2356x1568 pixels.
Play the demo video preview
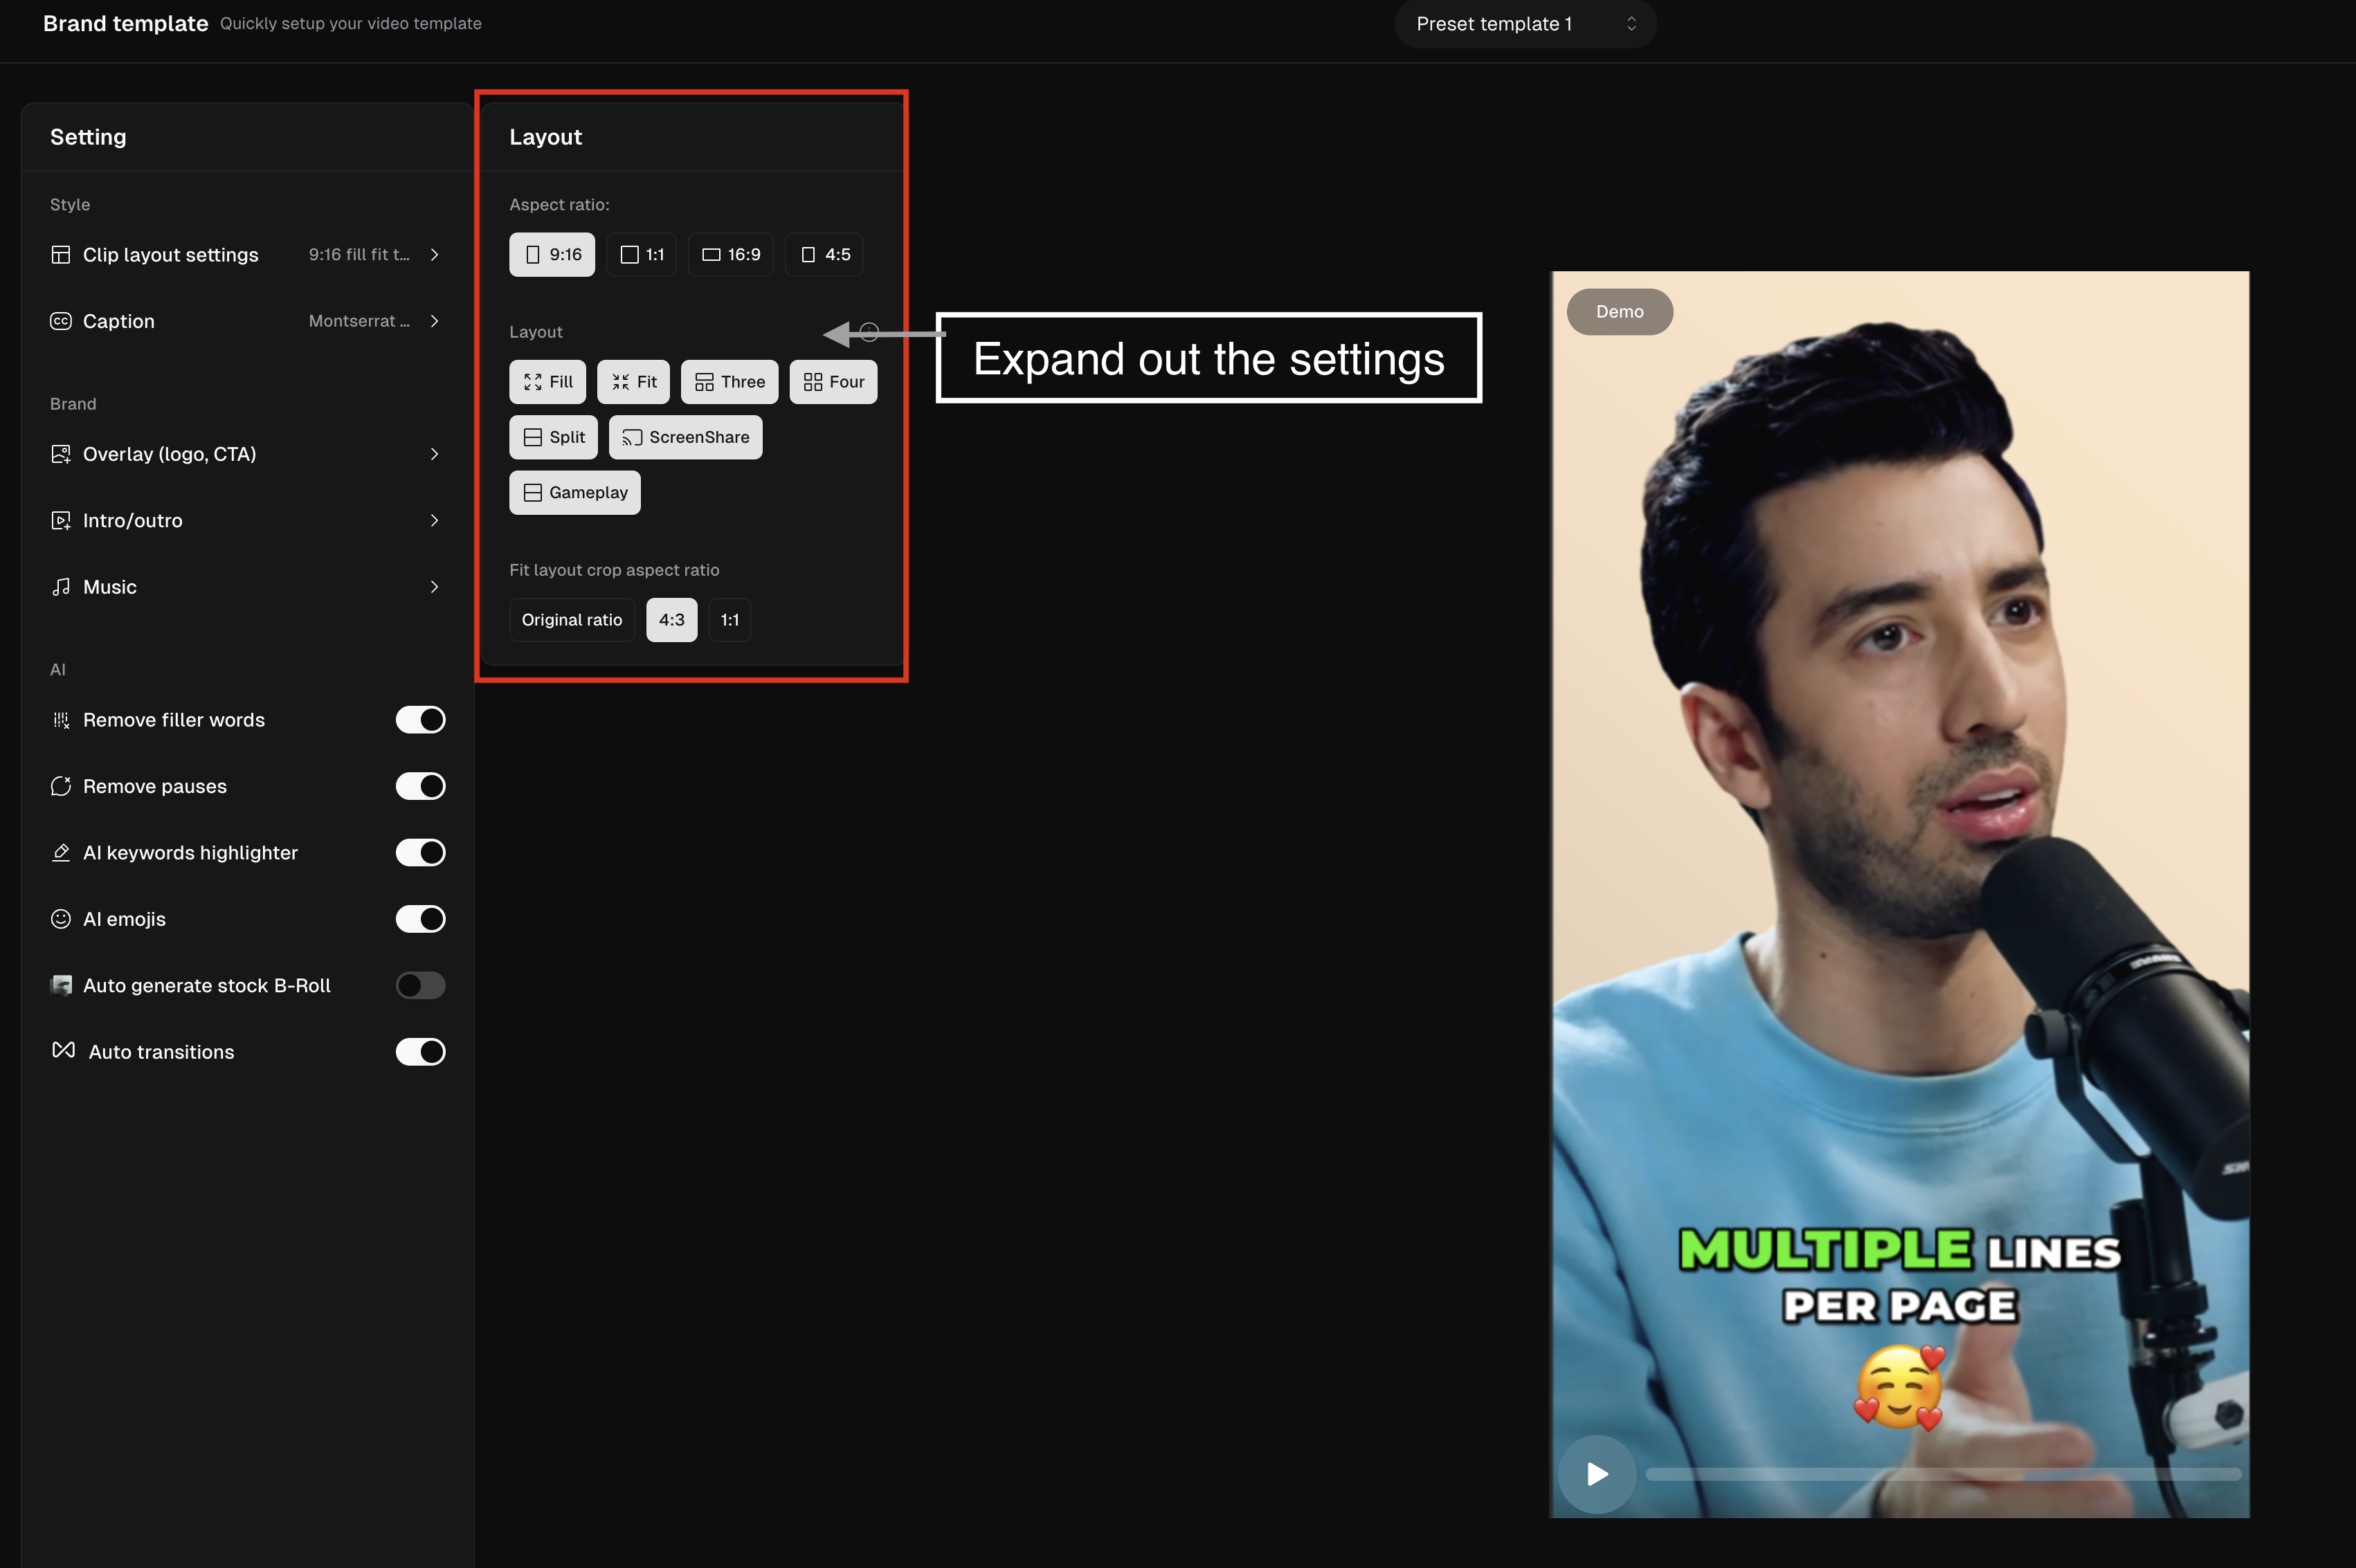tap(1597, 1474)
